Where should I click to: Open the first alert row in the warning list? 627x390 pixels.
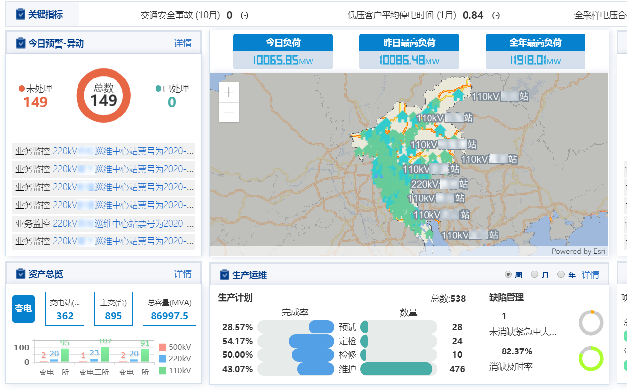(x=104, y=151)
